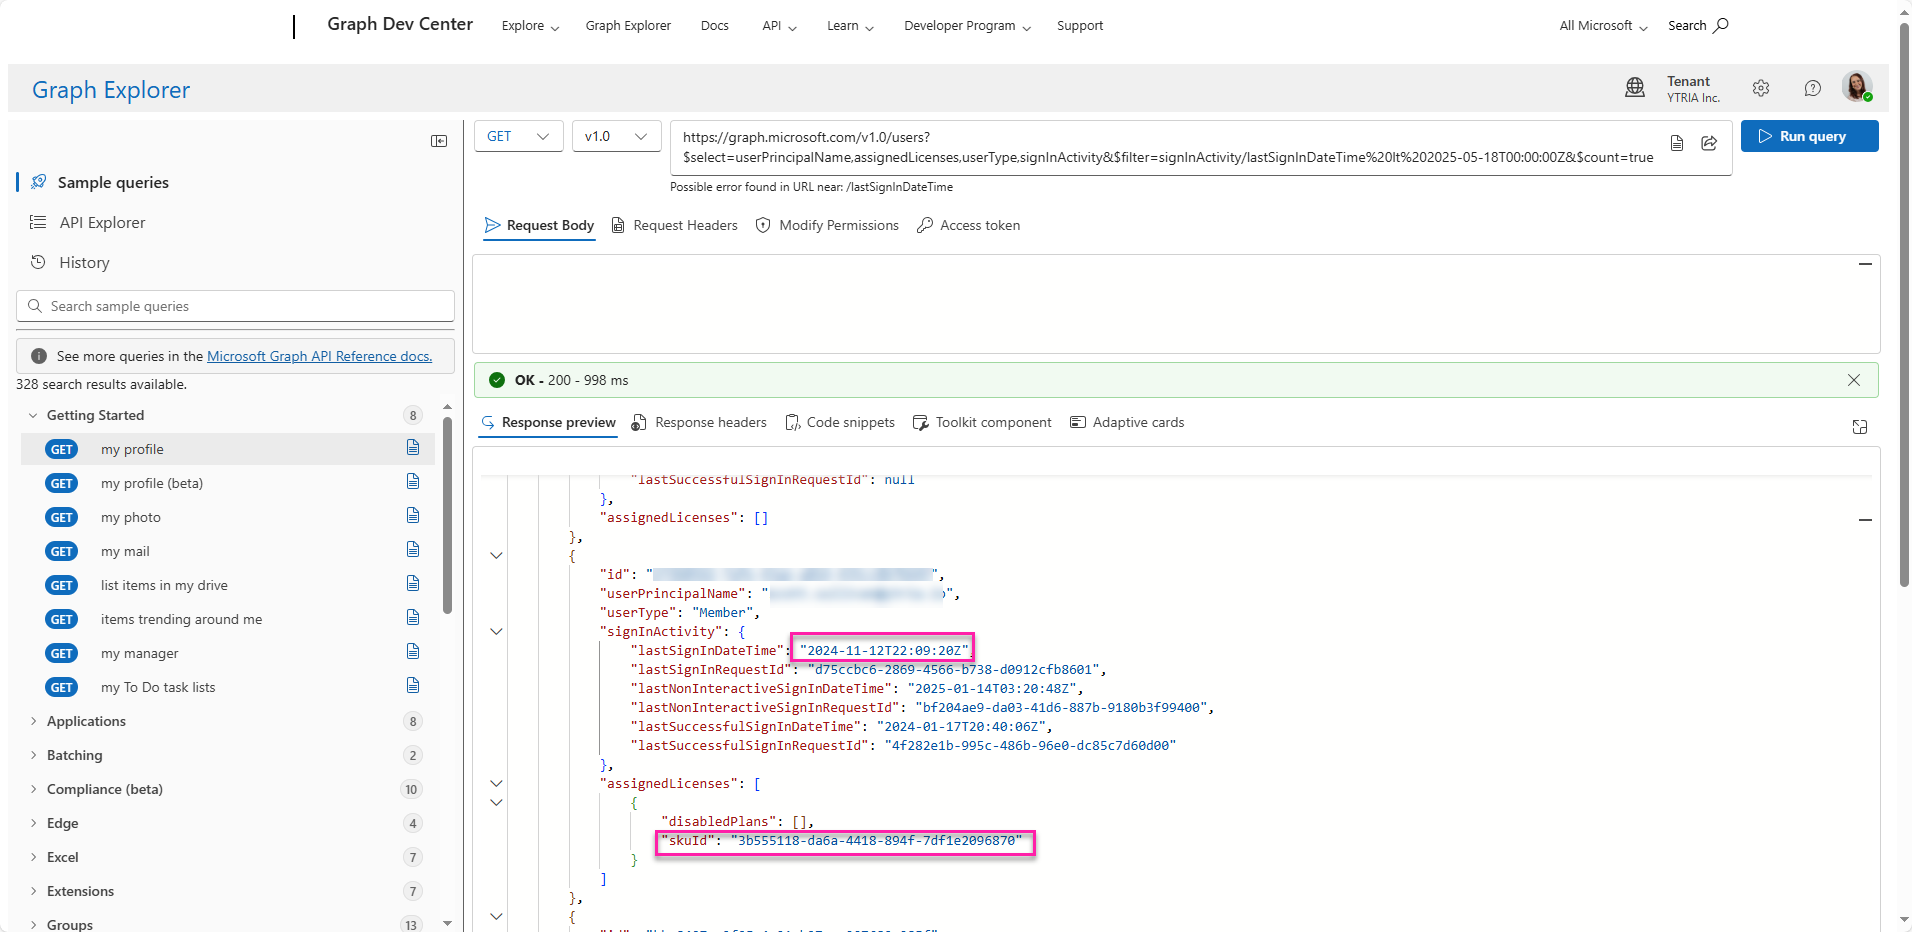1912x932 pixels.
Task: Click the sample queries list scrollbar
Action: coord(447,515)
